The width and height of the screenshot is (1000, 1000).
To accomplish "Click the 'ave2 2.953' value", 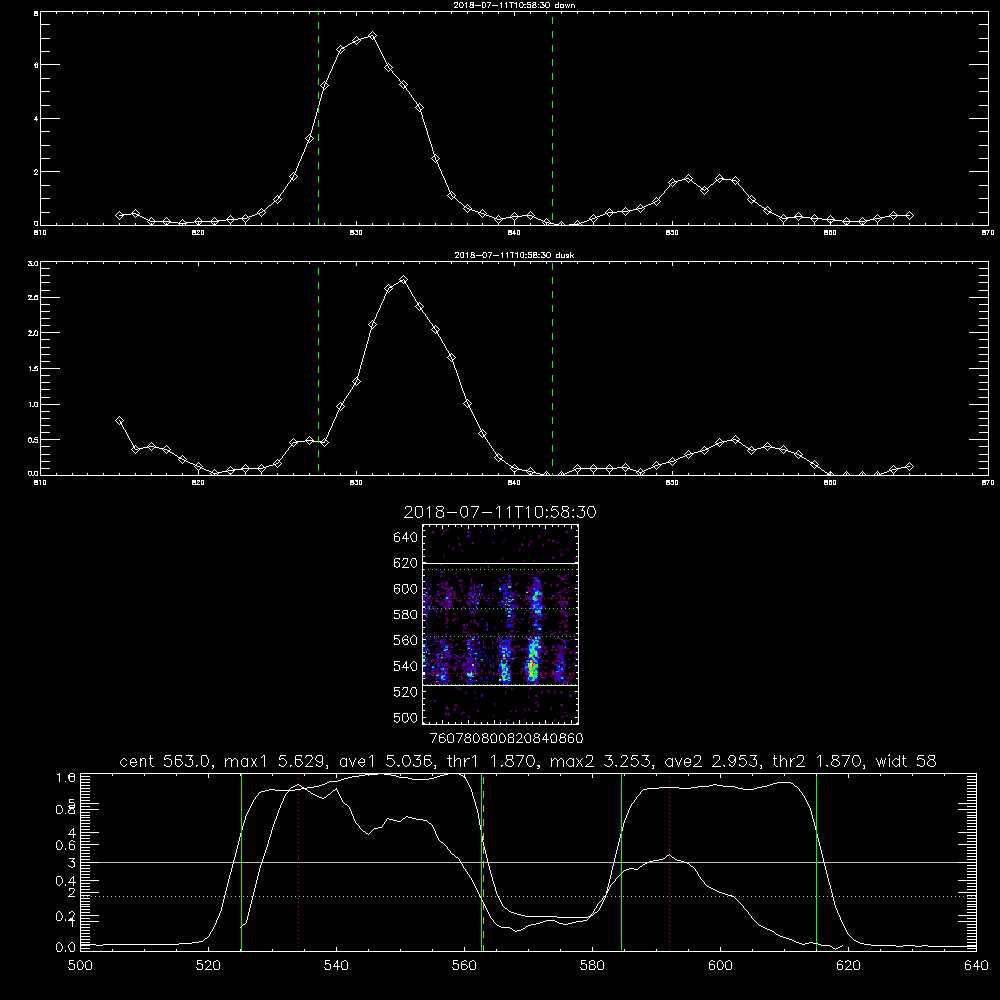I will (x=711, y=761).
